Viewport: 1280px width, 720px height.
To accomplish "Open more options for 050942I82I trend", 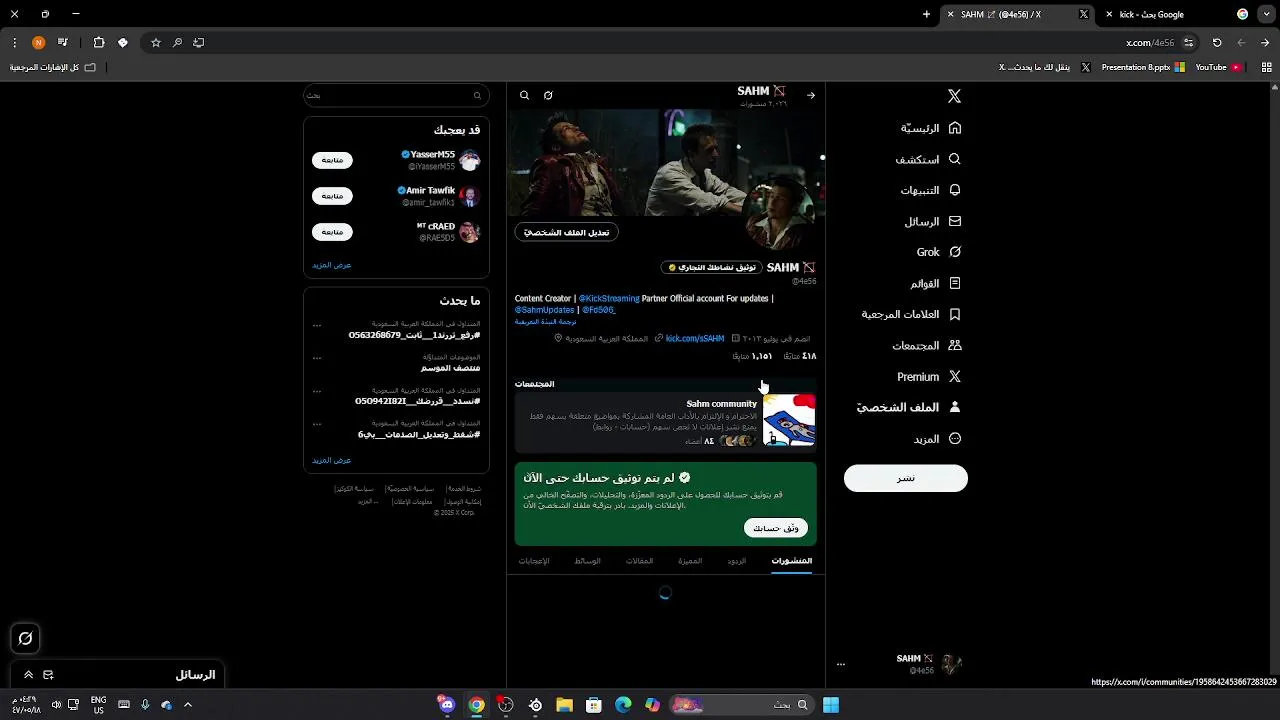I will click(x=317, y=391).
